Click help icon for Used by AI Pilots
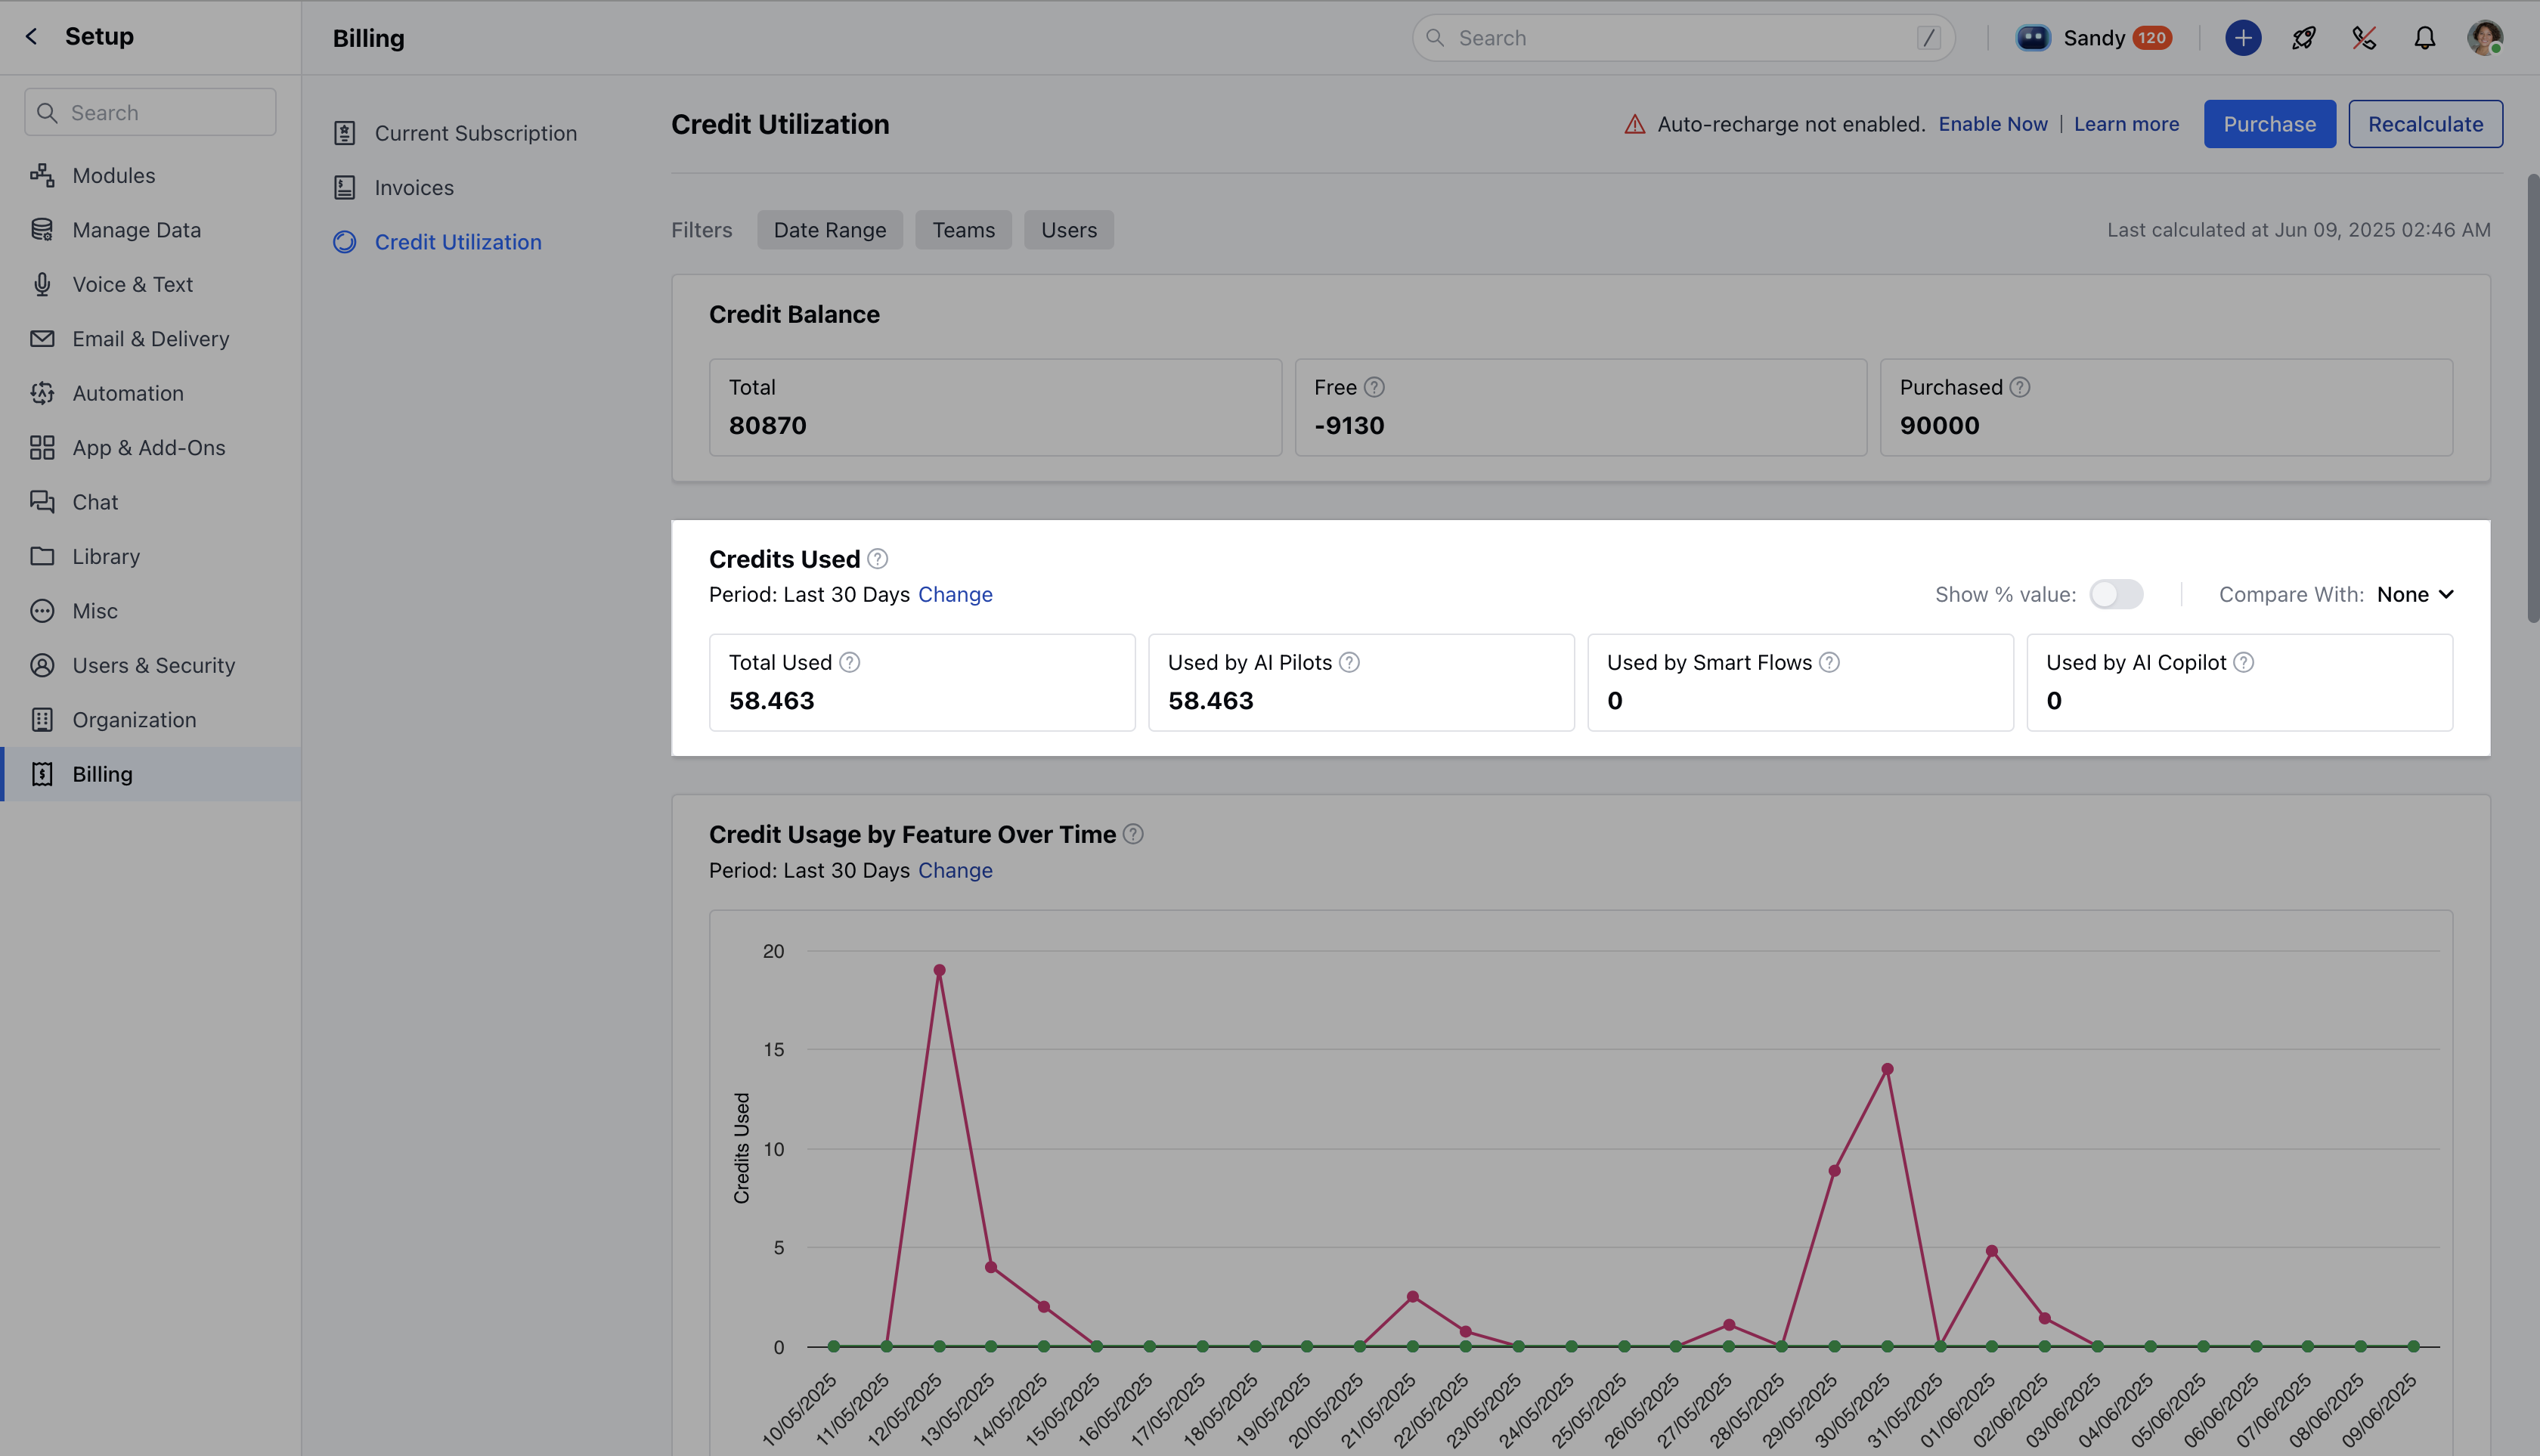The image size is (2540, 1456). coord(1349,662)
